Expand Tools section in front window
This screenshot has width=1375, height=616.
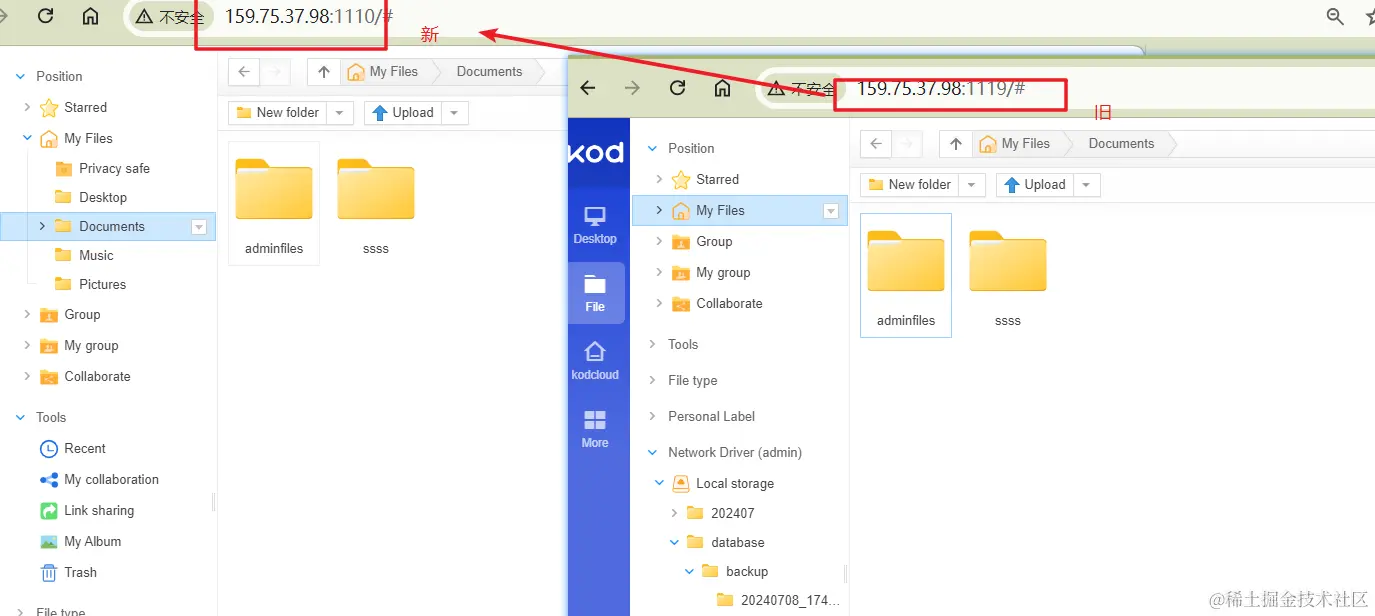tap(653, 344)
